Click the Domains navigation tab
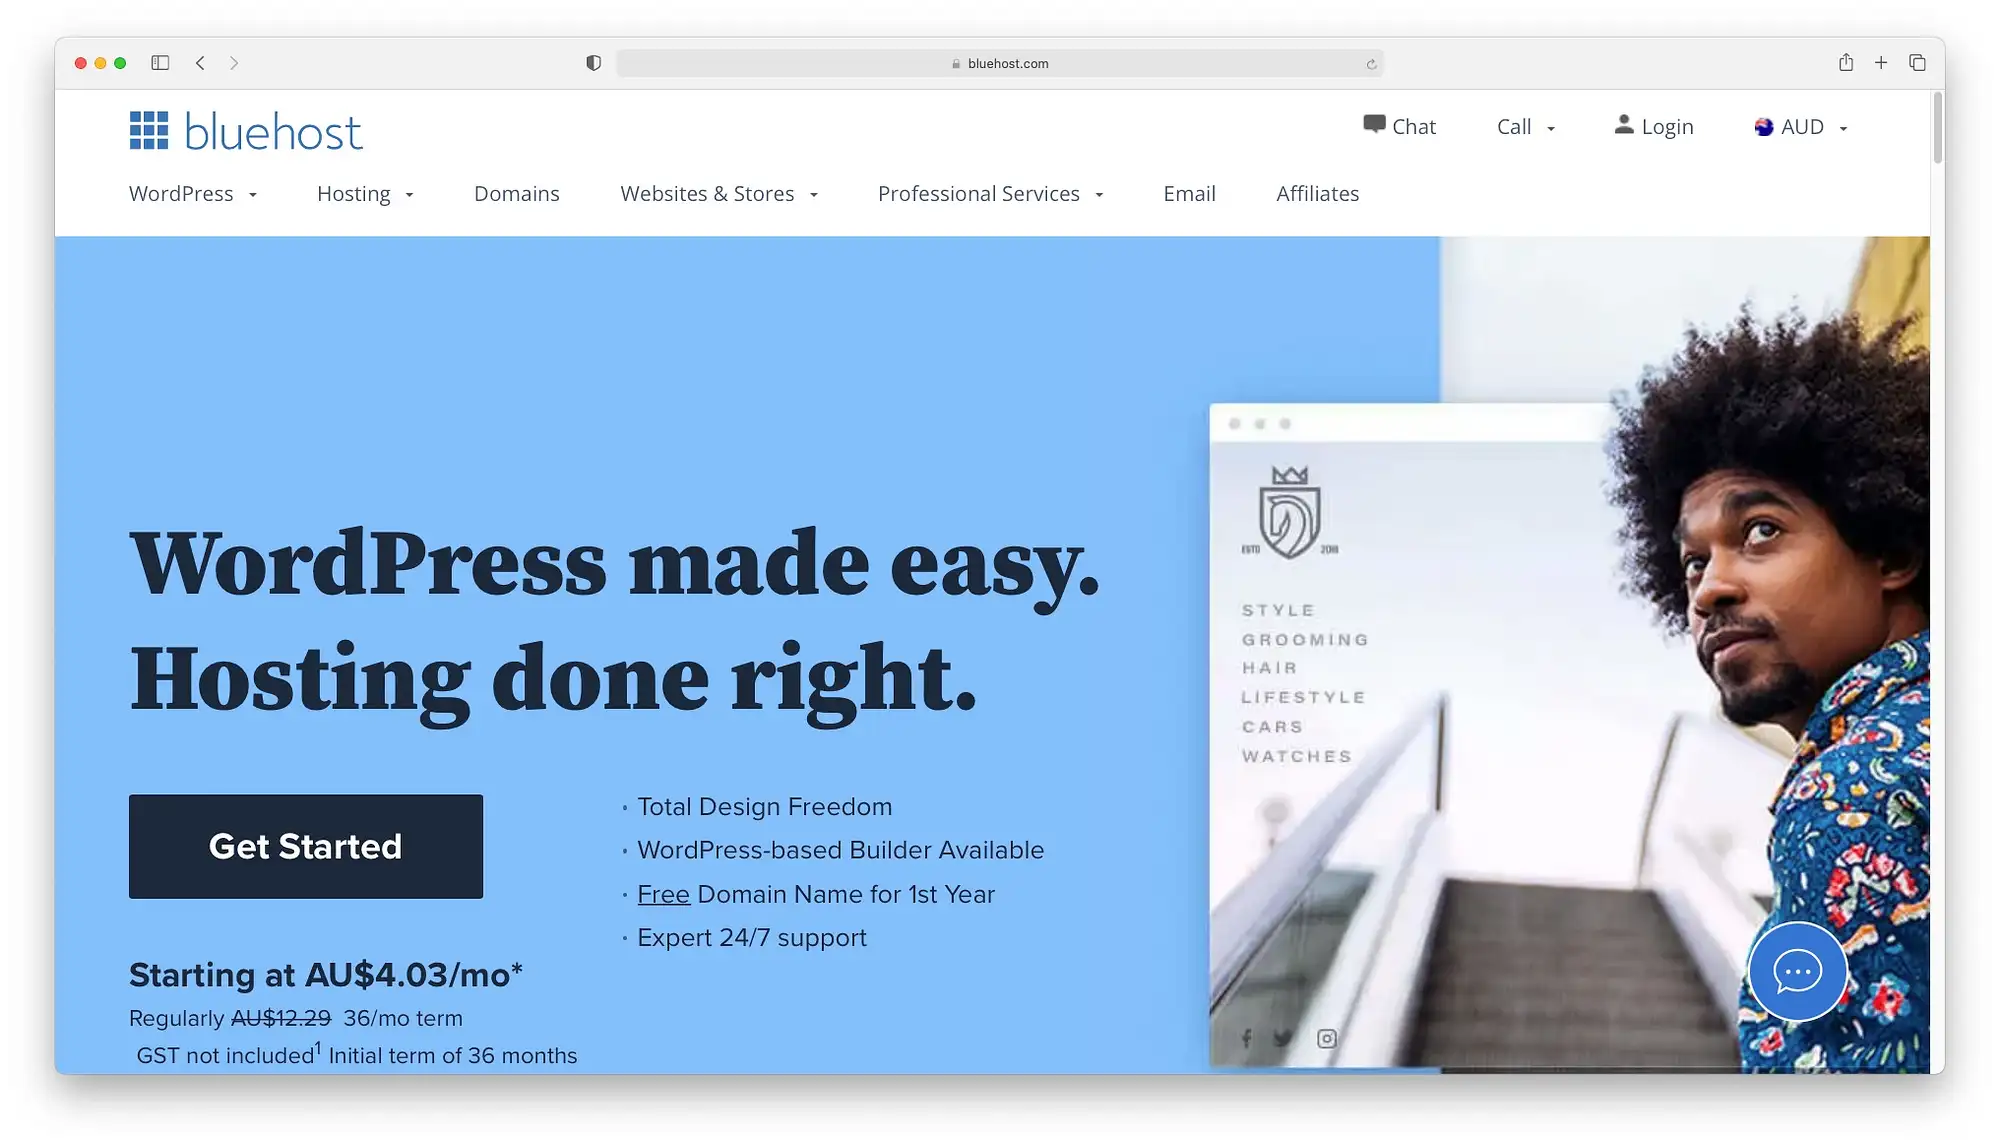Image resolution: width=2000 pixels, height=1147 pixels. point(516,192)
